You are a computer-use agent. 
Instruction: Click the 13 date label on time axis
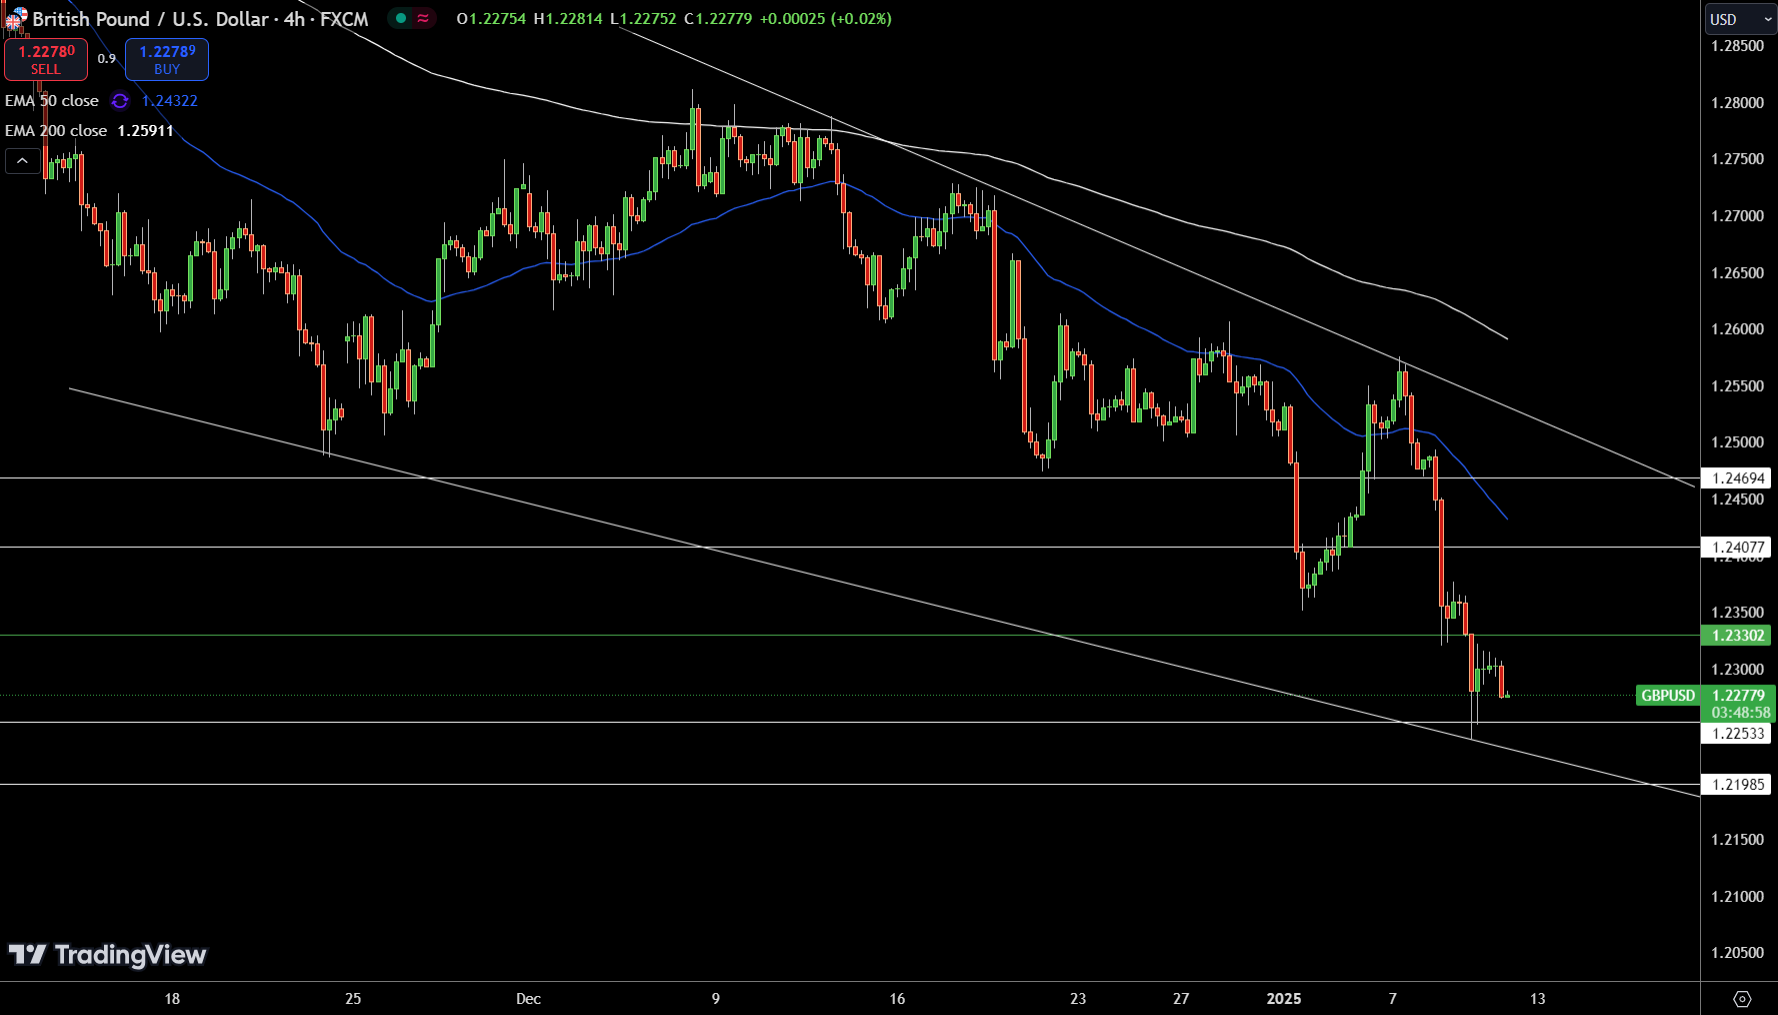pos(1537,998)
